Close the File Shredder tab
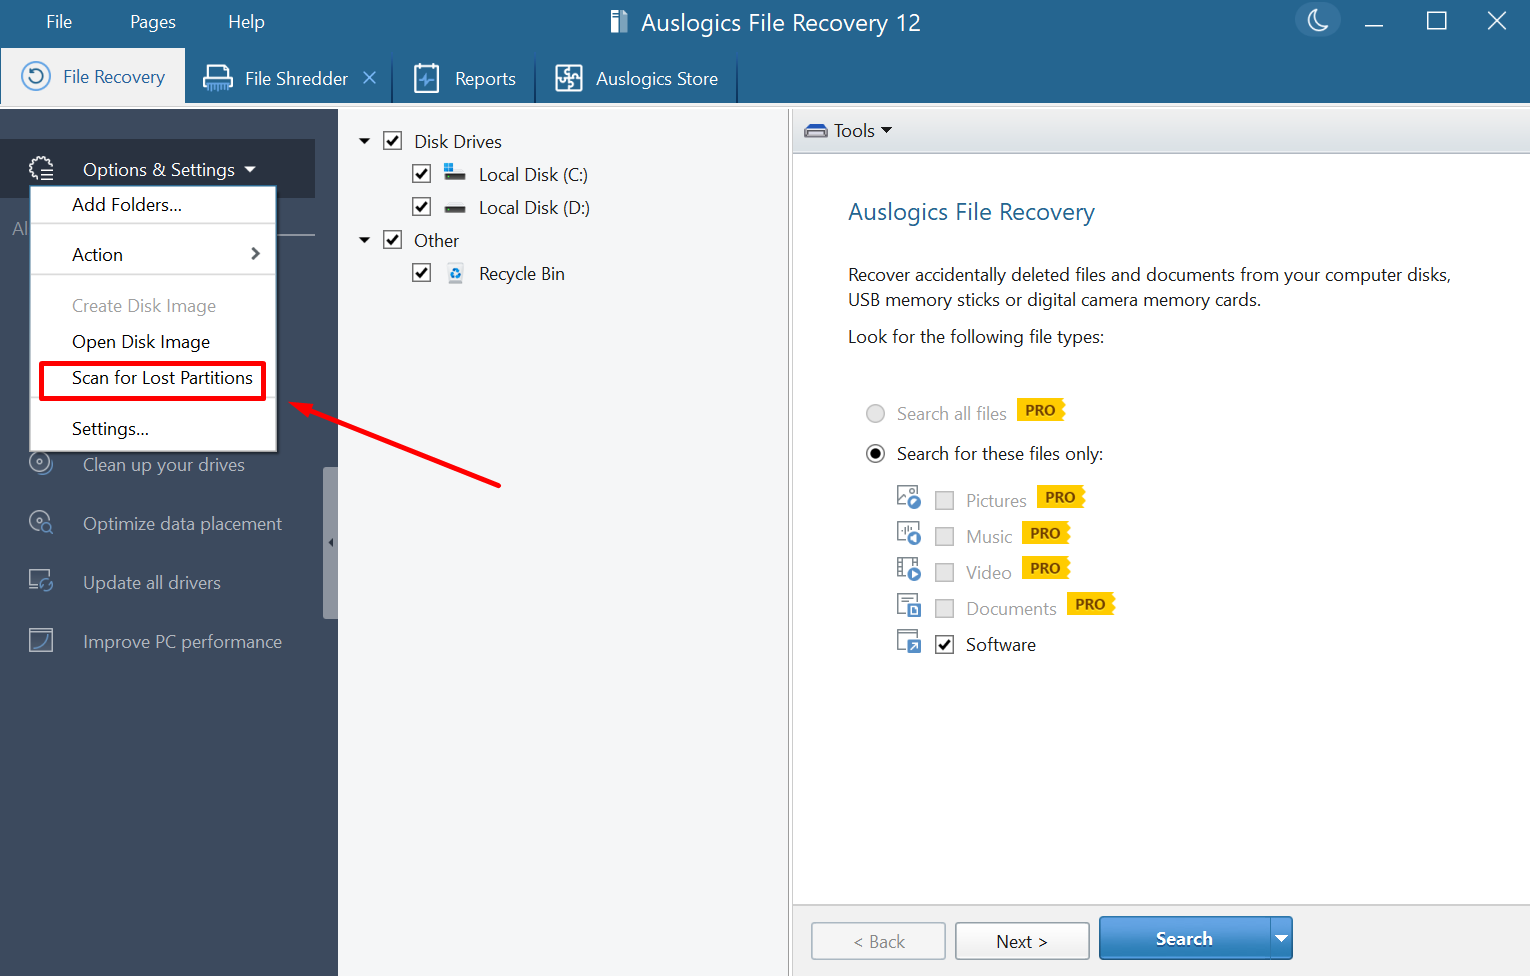The width and height of the screenshot is (1530, 976). (369, 77)
